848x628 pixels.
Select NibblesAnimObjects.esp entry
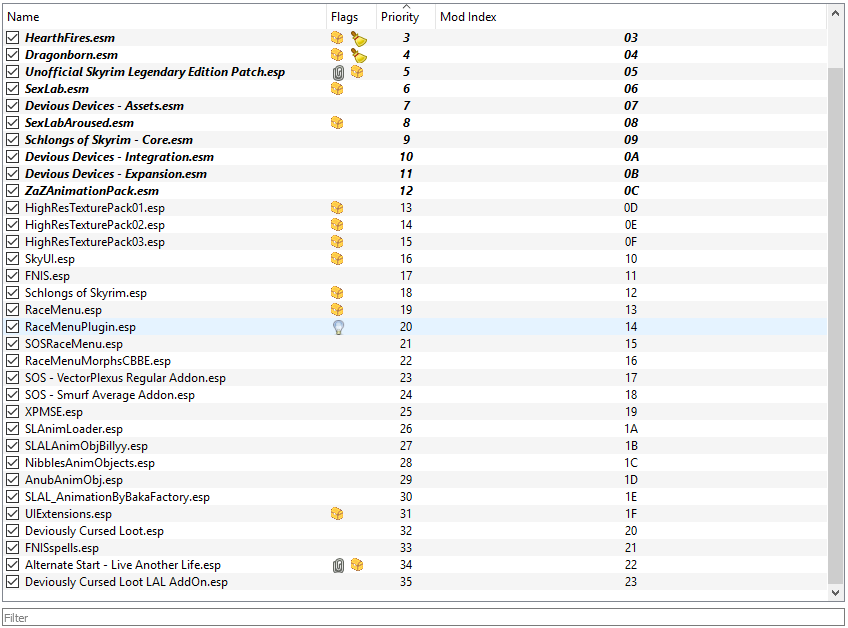[x=90, y=463]
